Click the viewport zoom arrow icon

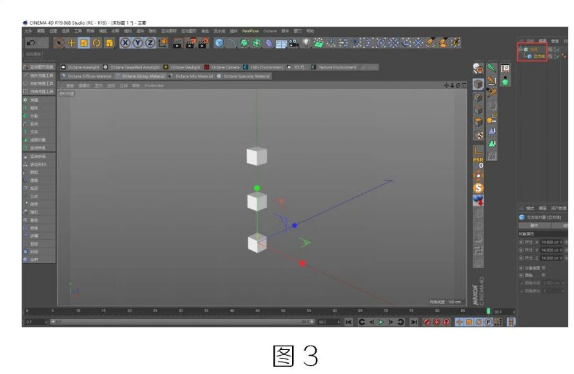tap(452, 85)
